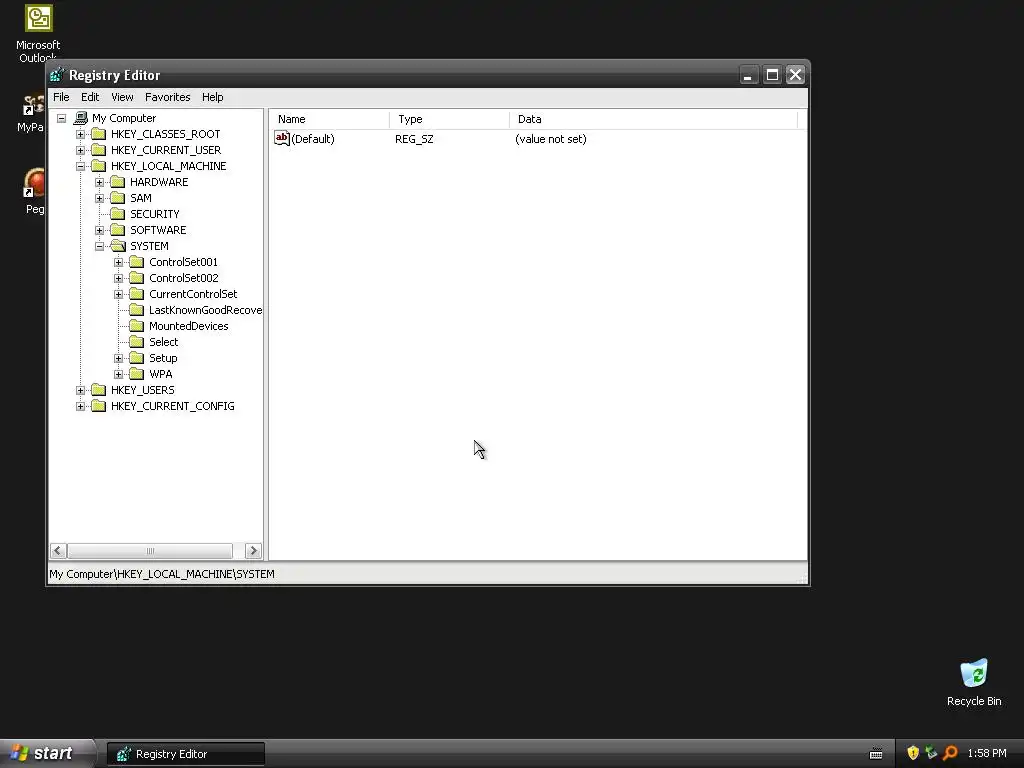Viewport: 1024px width, 768px height.
Task: Click the Registry Editor title bar icon
Action: [57, 75]
